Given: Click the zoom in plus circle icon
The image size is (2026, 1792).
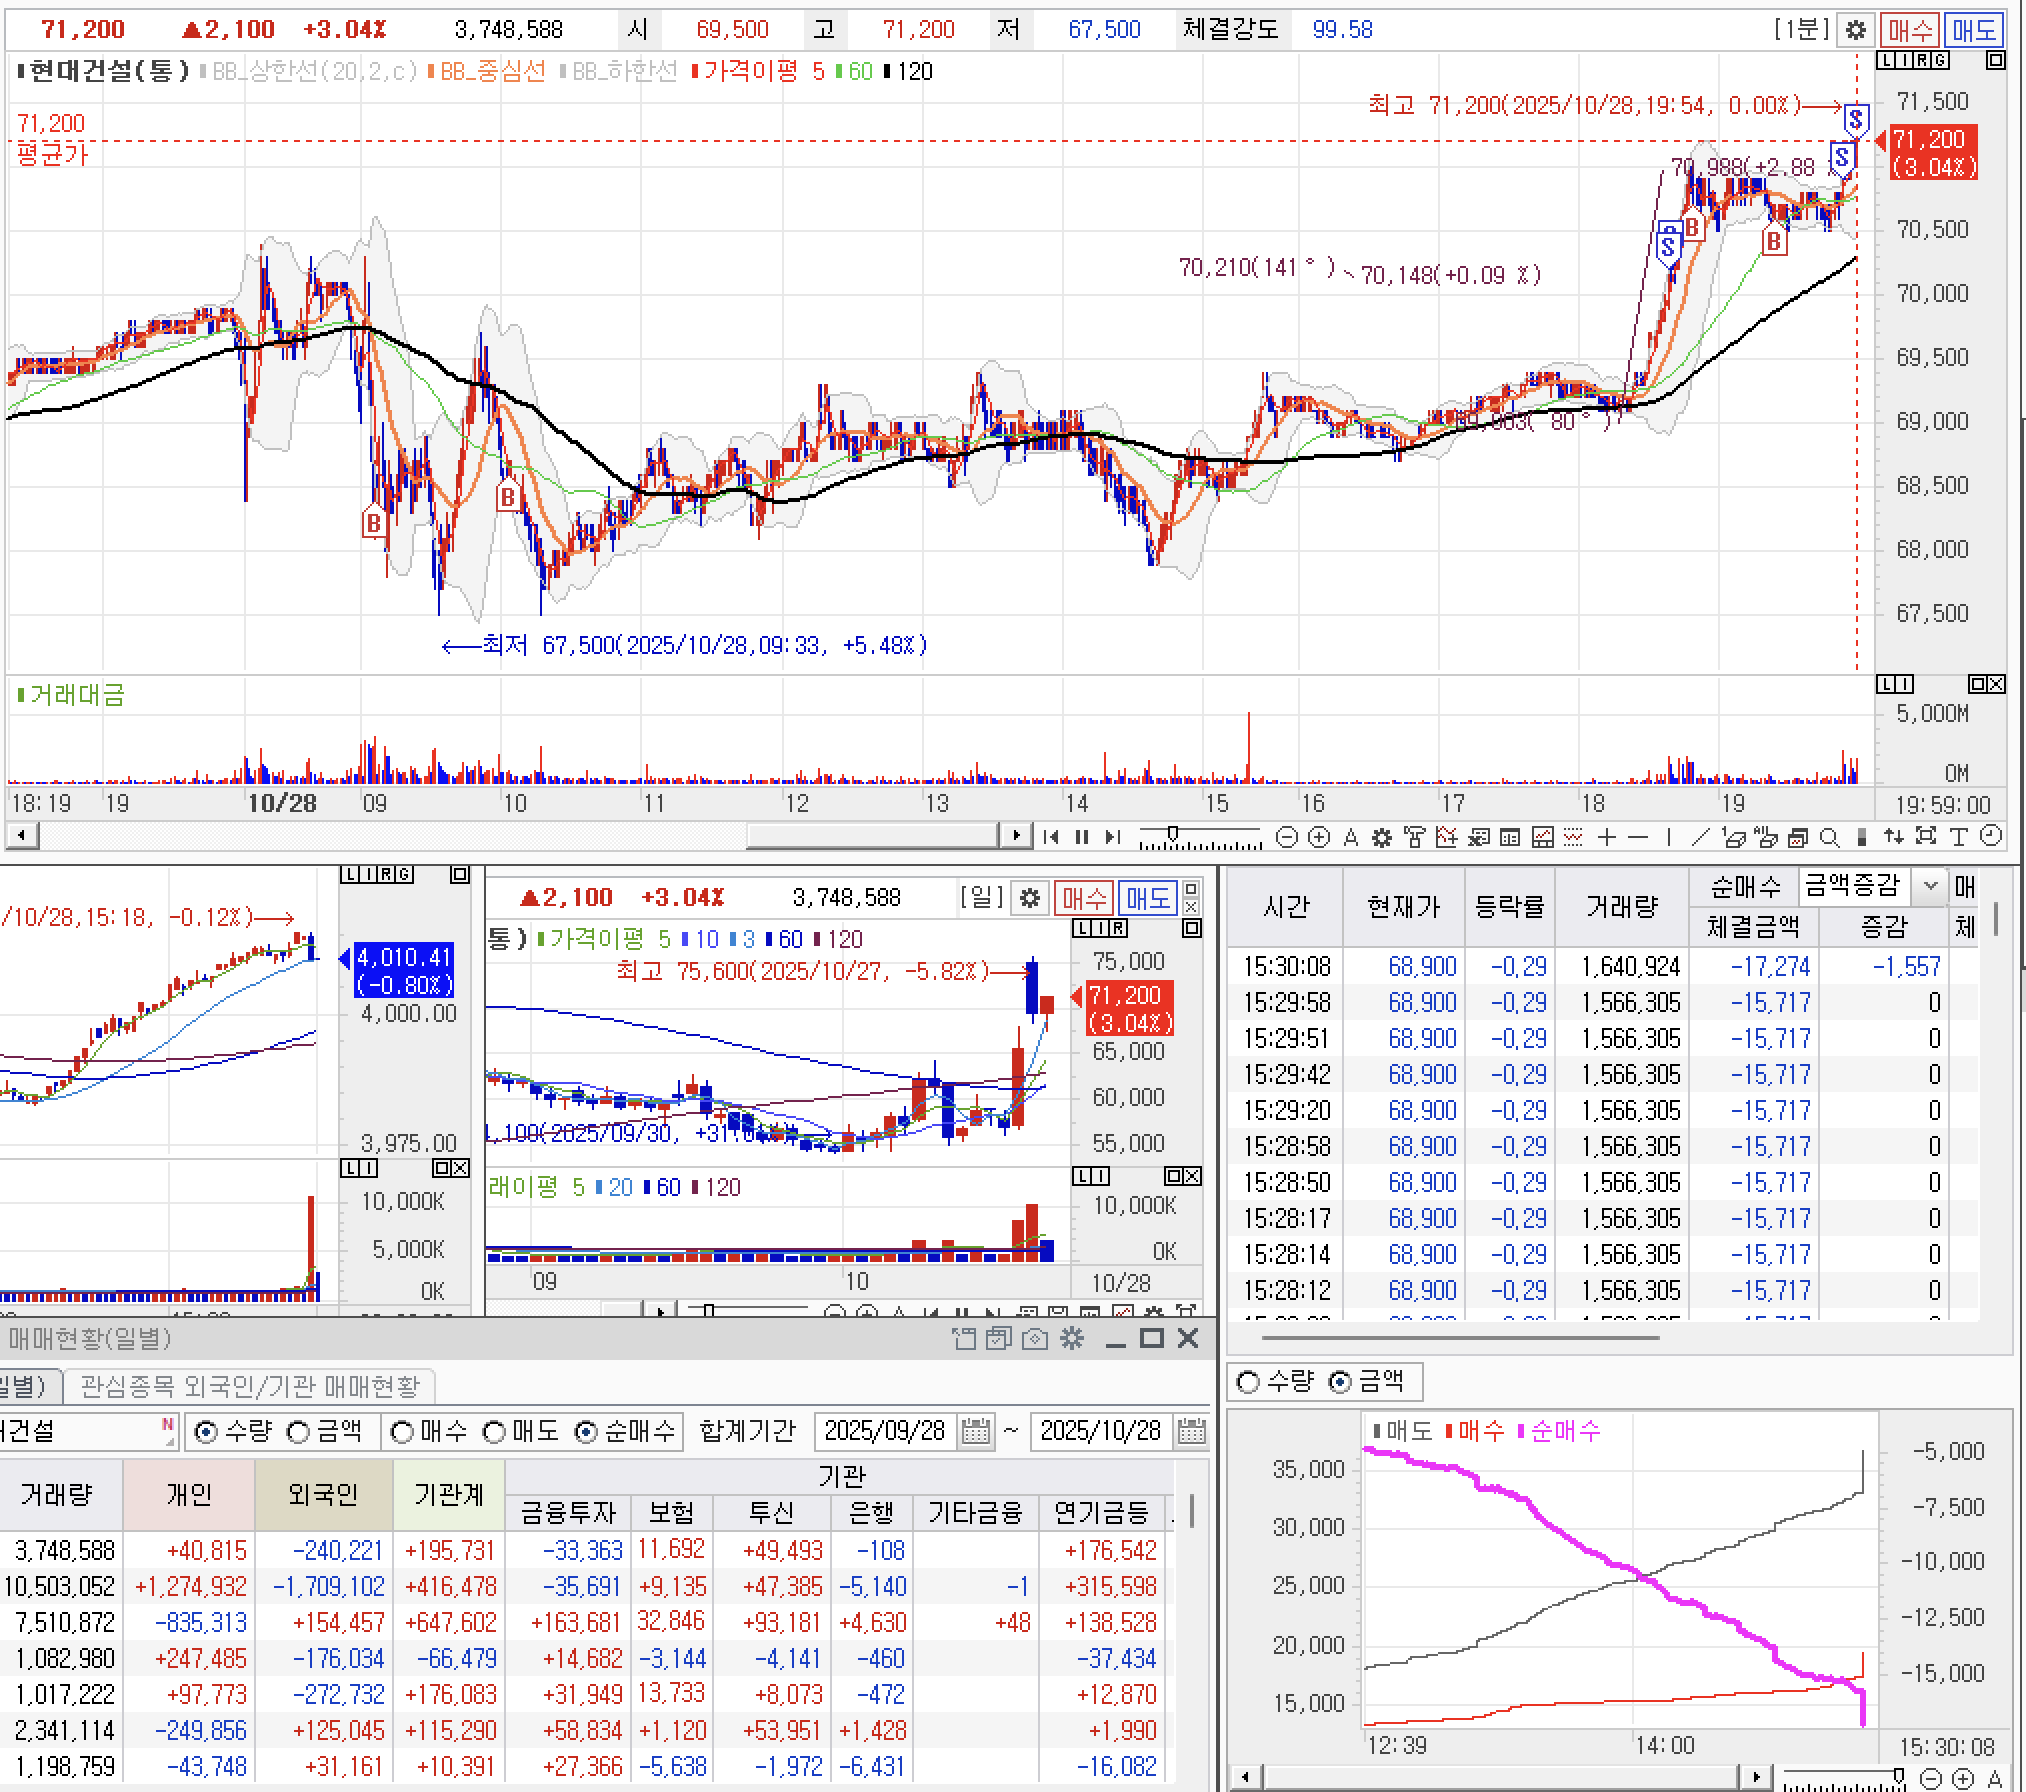Looking at the screenshot, I should coord(1319,838).
